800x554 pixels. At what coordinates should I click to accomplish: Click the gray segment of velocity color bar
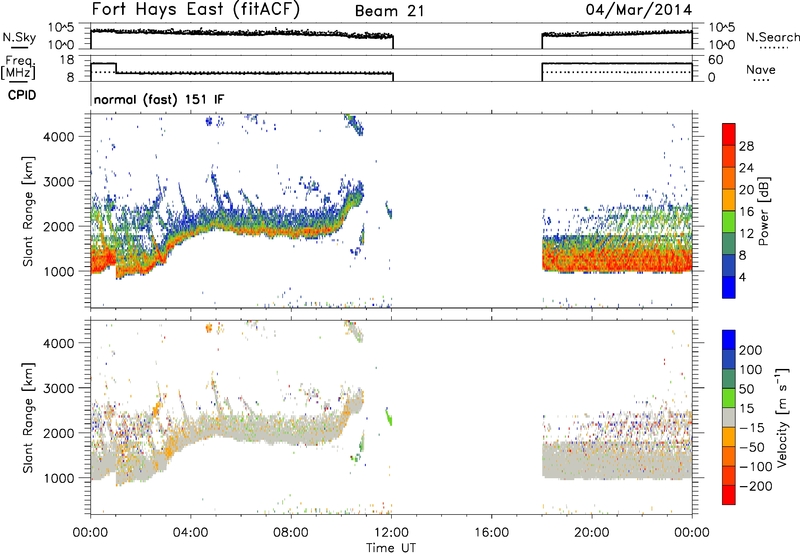(729, 417)
